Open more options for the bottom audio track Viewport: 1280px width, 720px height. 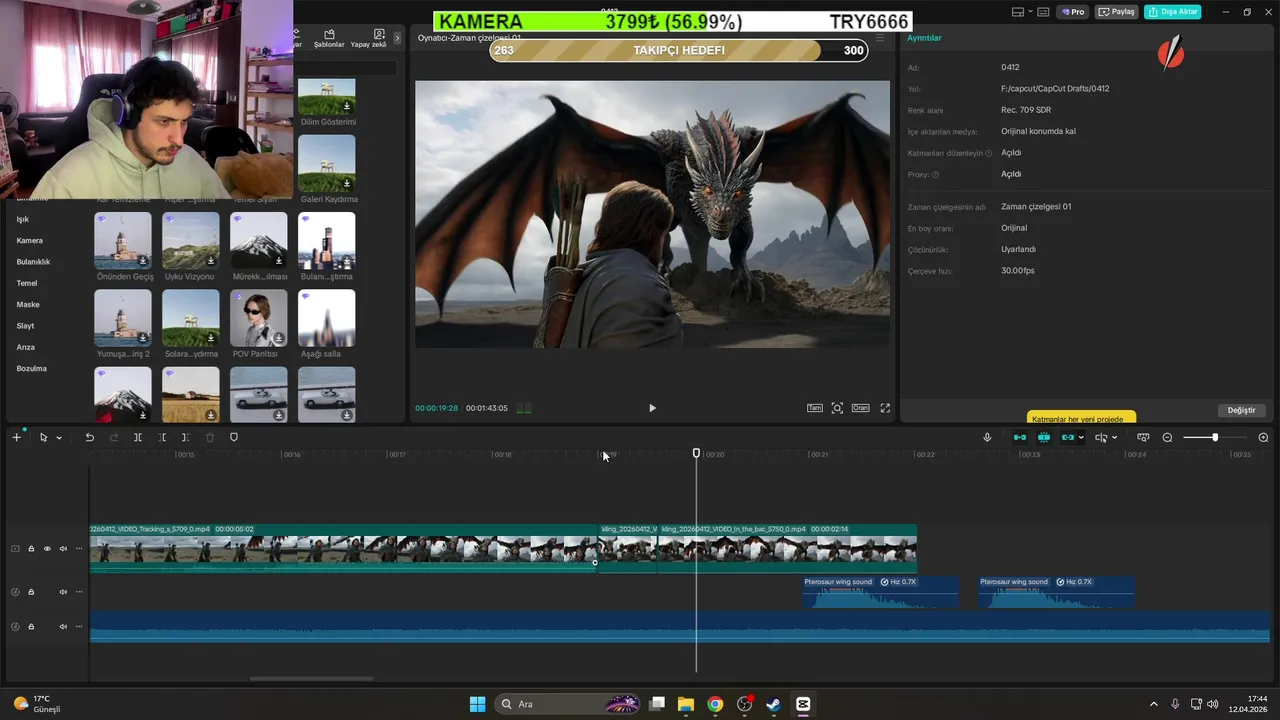[x=79, y=627]
